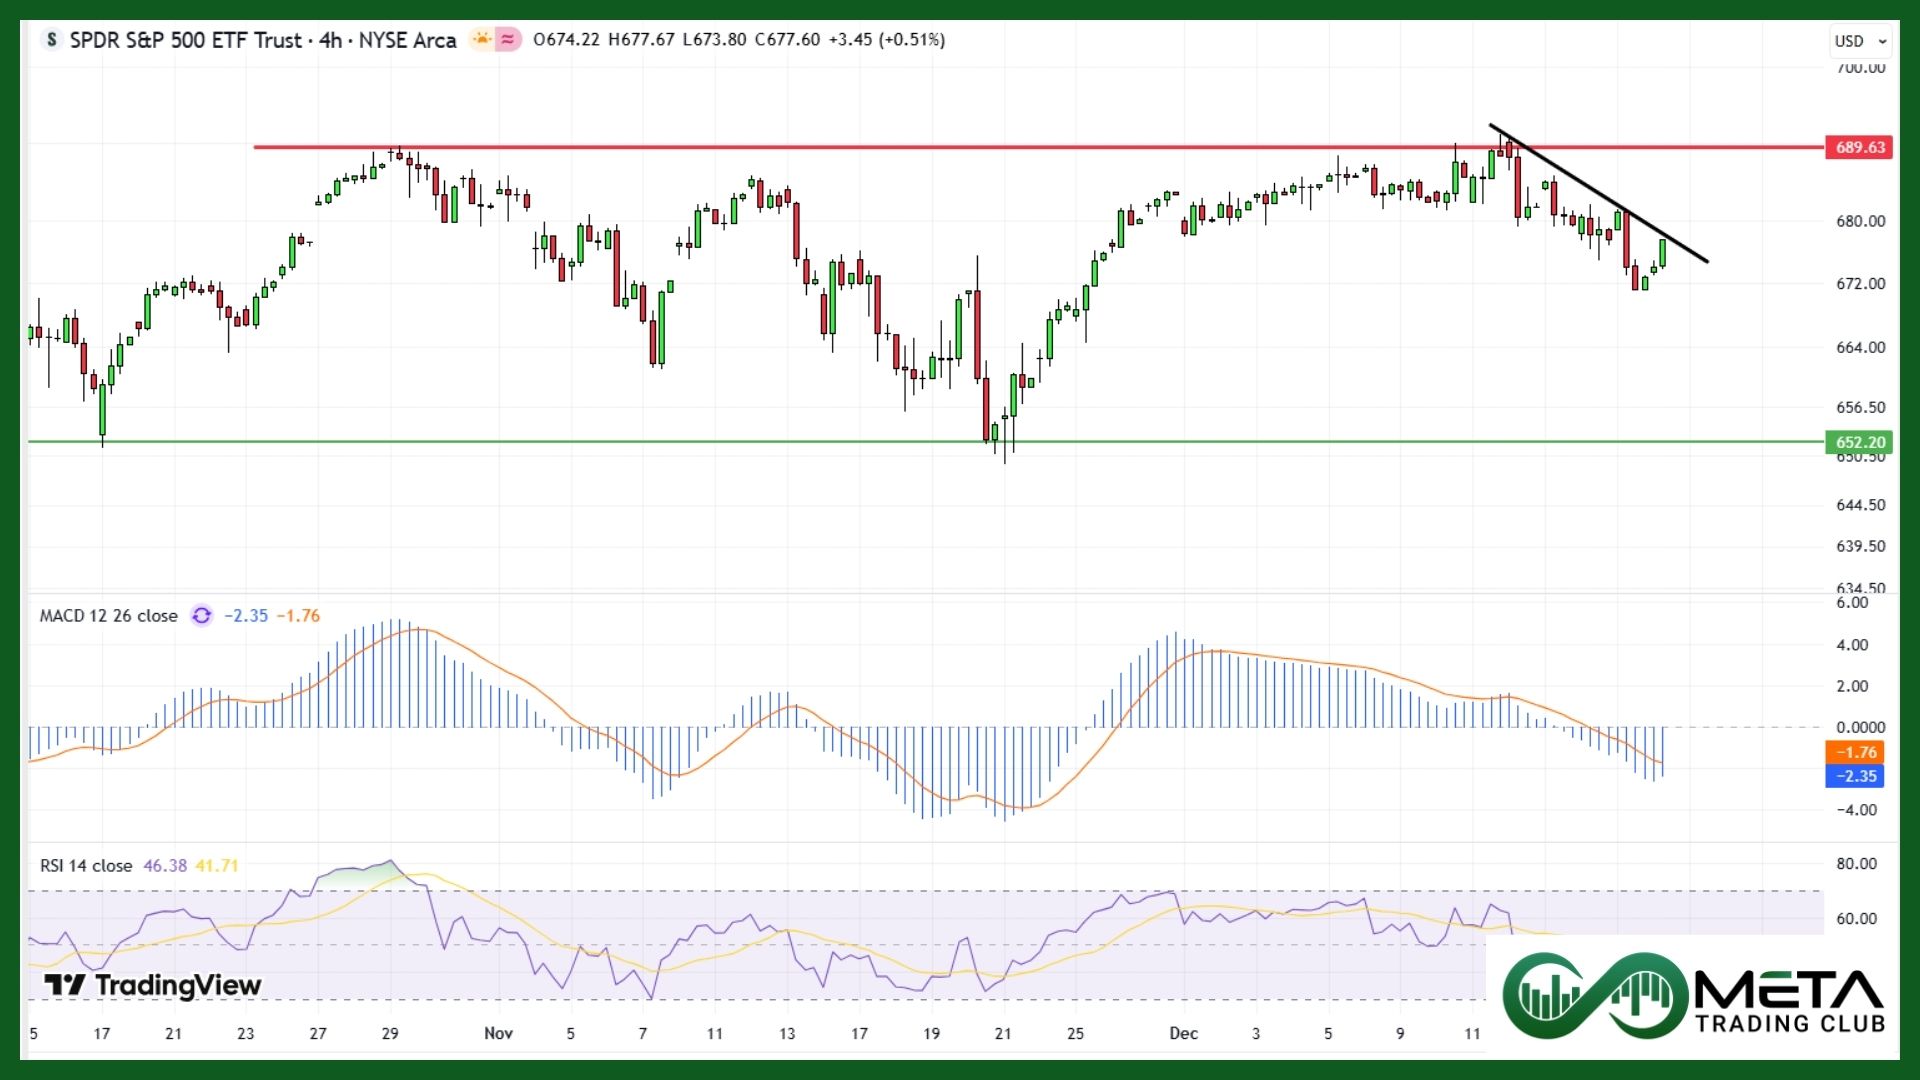Screen dimensions: 1920x1080
Task: Click the close value C677.60
Action: (787, 40)
